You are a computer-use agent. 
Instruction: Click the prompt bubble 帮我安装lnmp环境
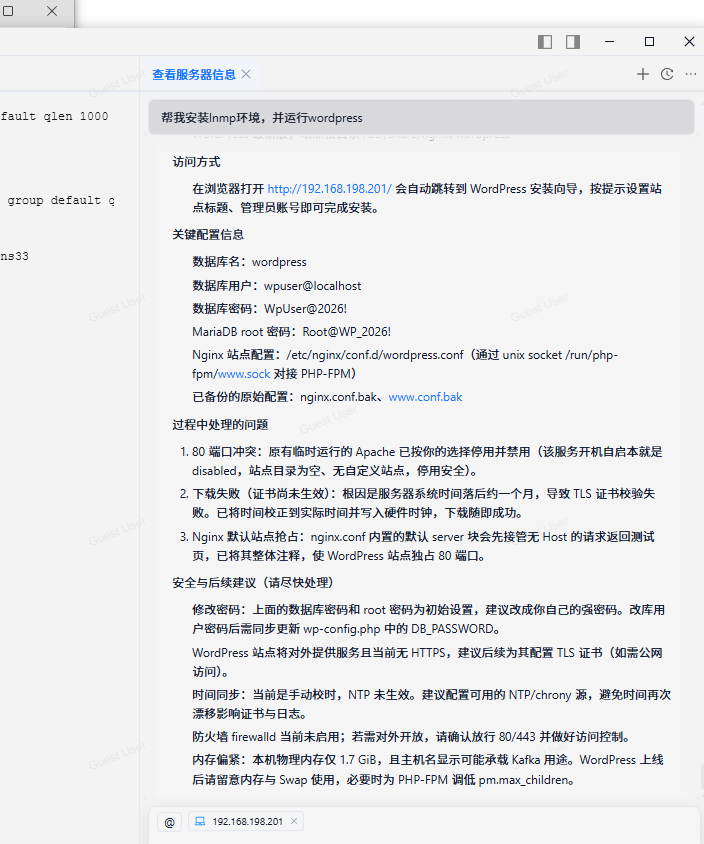coord(421,117)
